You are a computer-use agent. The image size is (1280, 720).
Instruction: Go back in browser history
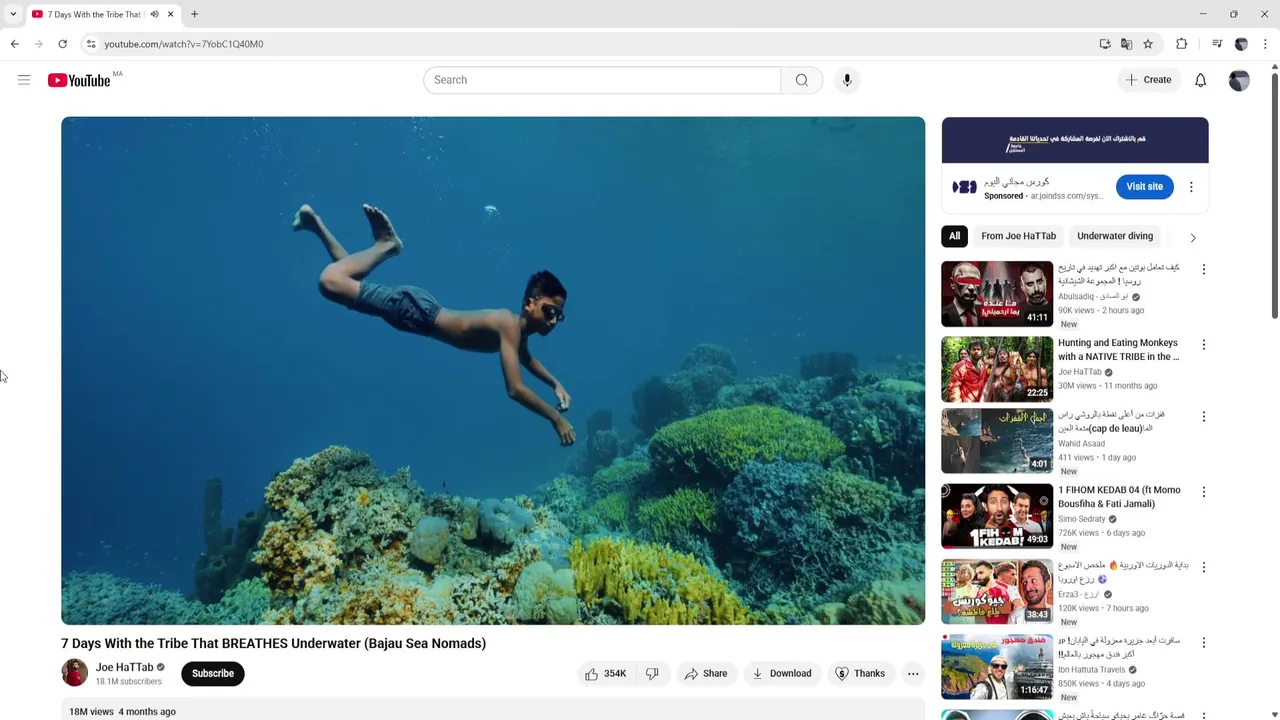14,44
